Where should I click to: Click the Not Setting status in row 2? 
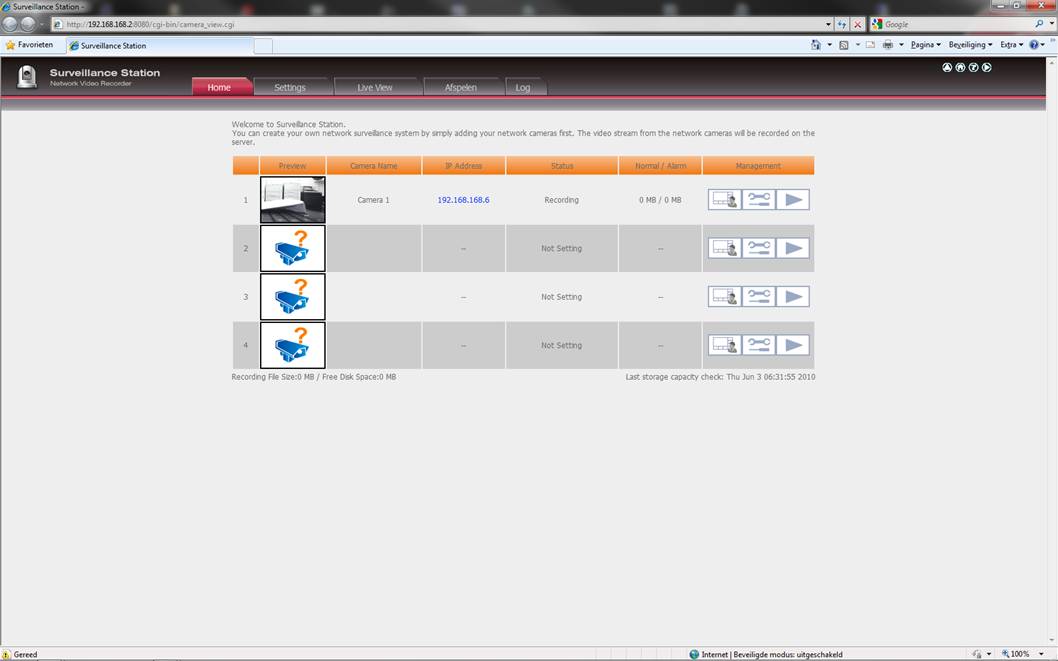click(561, 249)
